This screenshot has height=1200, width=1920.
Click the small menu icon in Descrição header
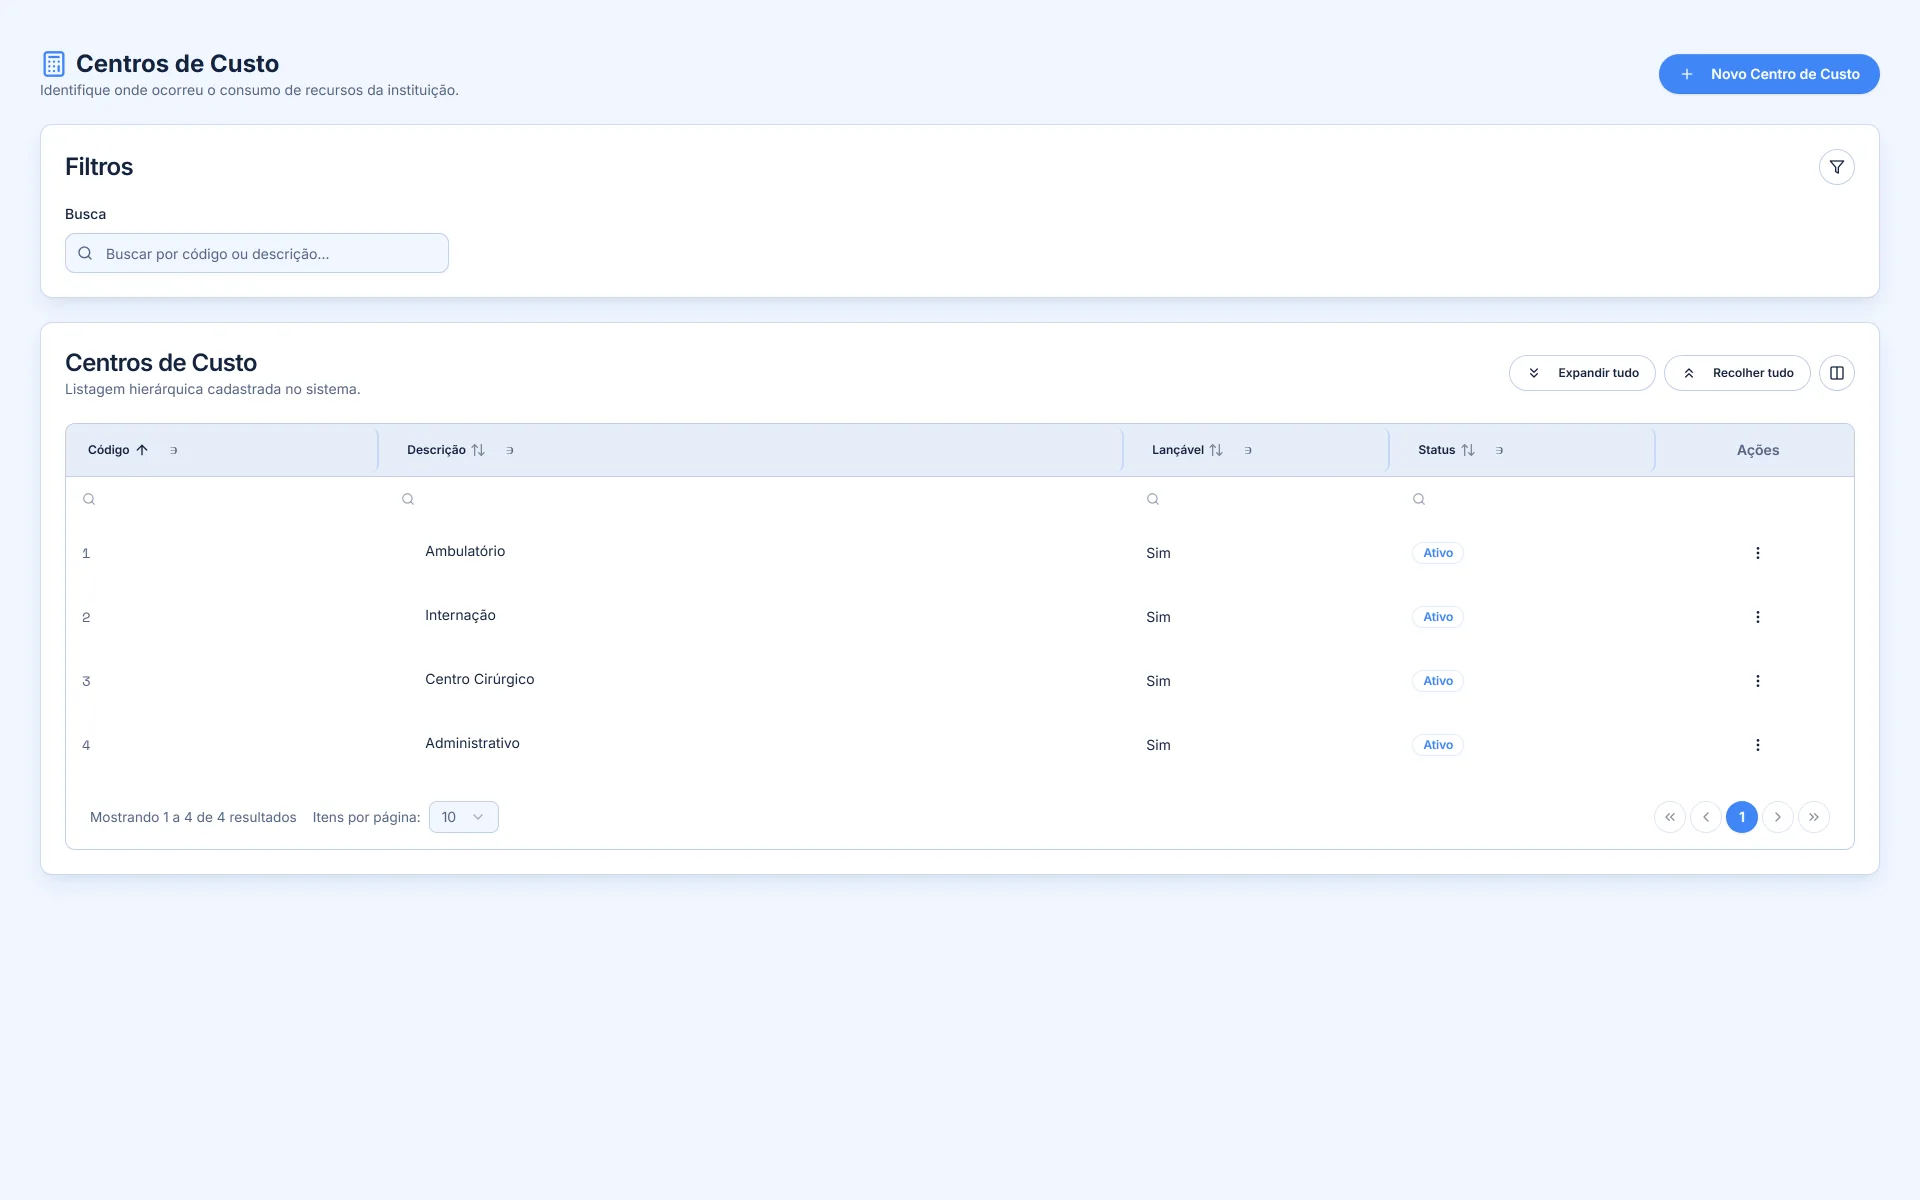(510, 450)
